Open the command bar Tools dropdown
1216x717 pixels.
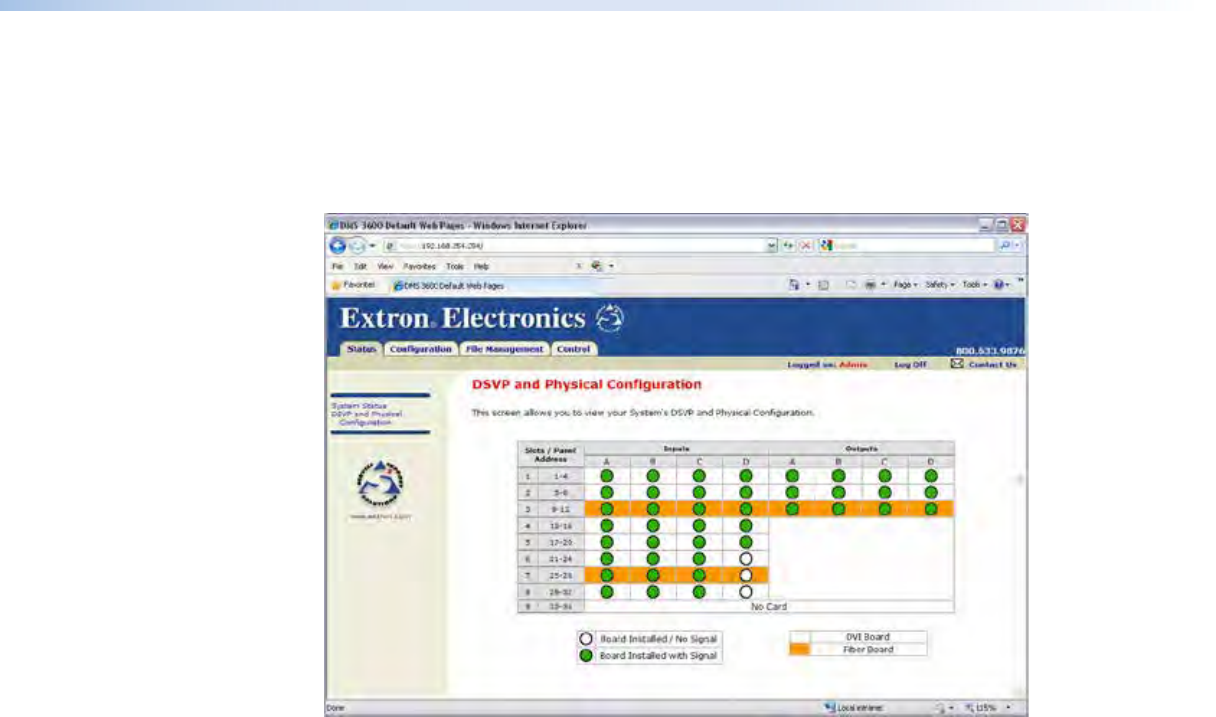tap(976, 285)
